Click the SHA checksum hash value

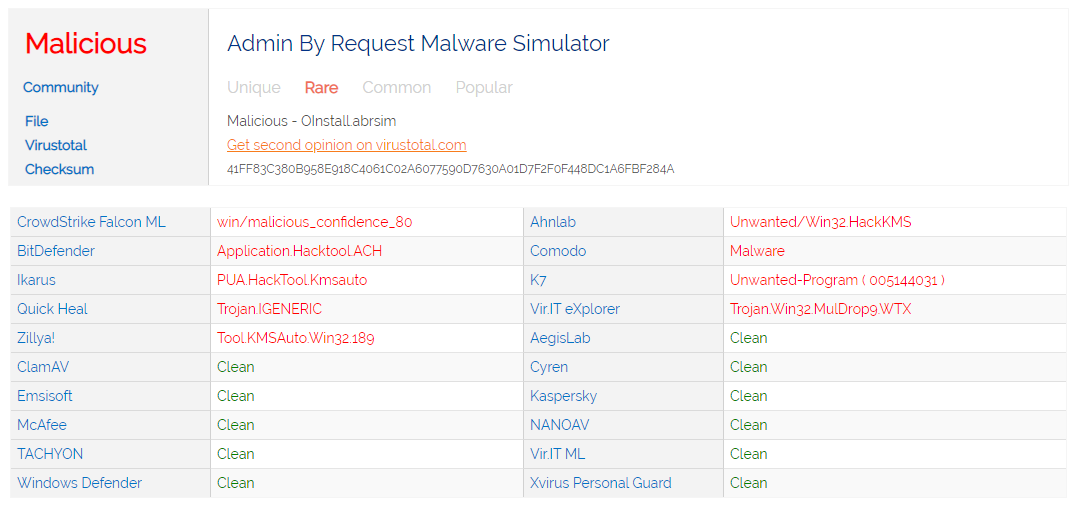tap(450, 169)
